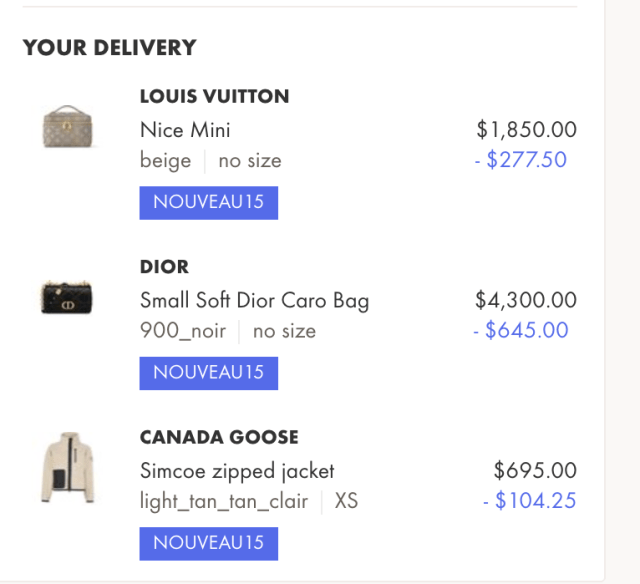Click the XS size label

[346, 501]
